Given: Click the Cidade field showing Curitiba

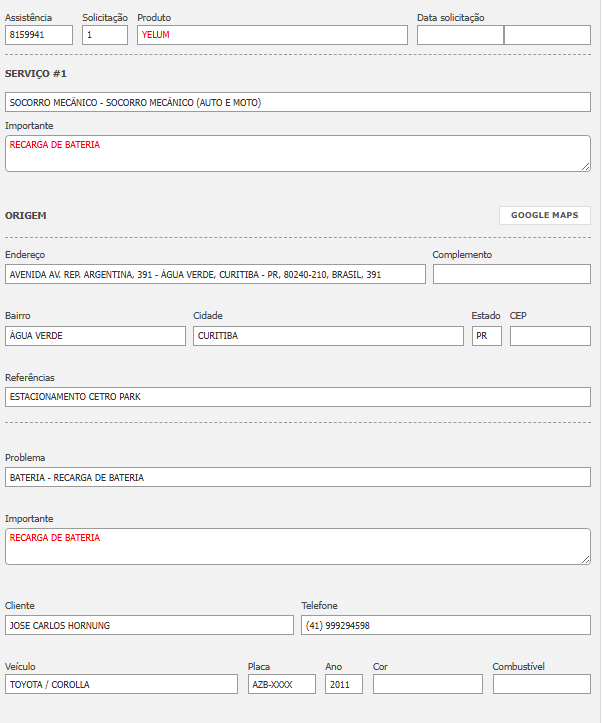Looking at the screenshot, I should (328, 336).
